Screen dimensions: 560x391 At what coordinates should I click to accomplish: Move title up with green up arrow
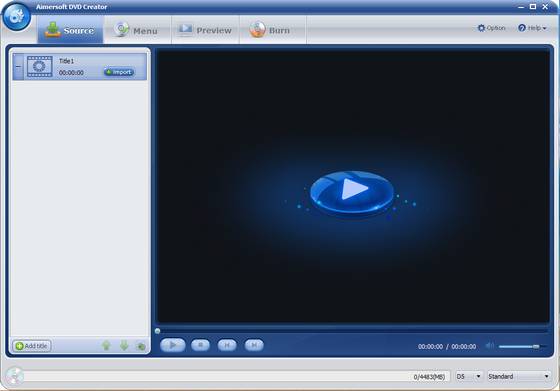coord(106,346)
